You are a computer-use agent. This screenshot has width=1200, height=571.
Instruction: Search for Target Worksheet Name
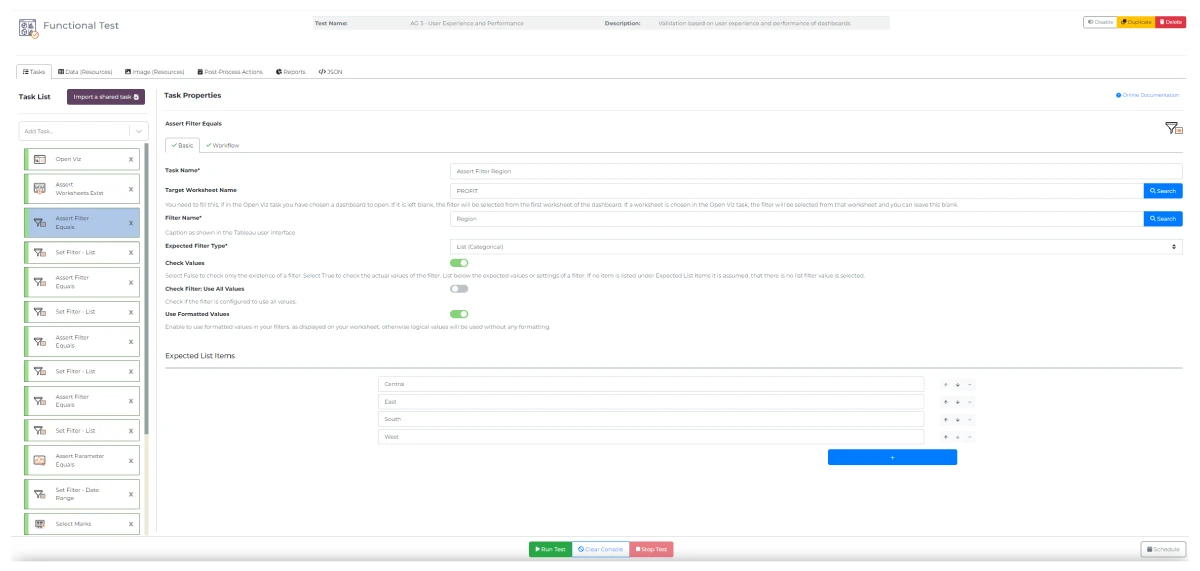point(1163,190)
